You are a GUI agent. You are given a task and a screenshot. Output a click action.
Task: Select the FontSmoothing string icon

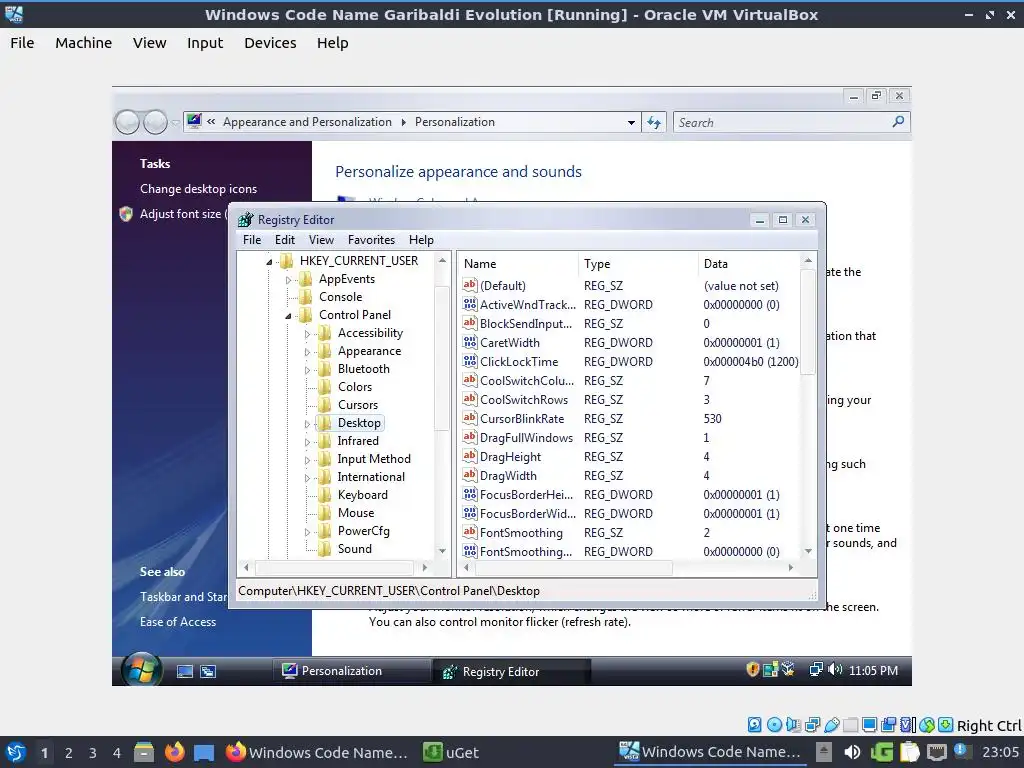click(x=470, y=532)
